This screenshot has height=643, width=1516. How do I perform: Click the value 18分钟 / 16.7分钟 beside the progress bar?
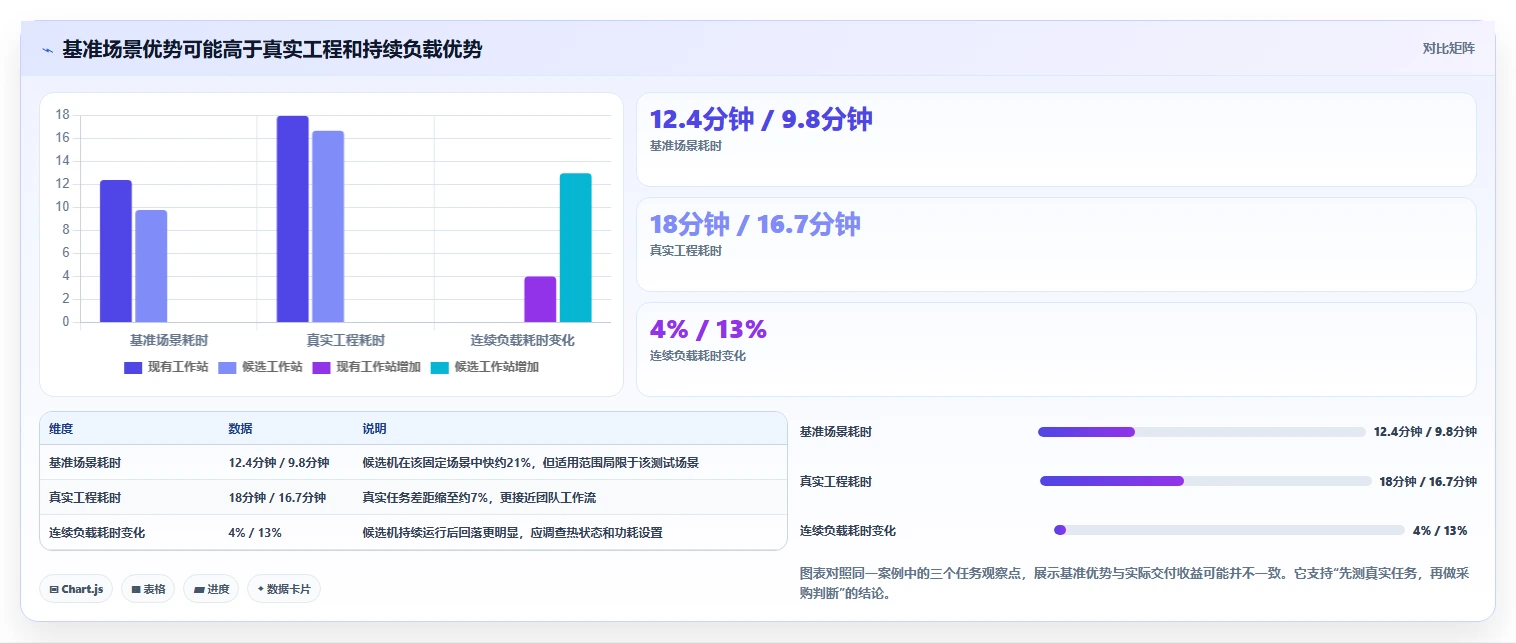(1428, 481)
